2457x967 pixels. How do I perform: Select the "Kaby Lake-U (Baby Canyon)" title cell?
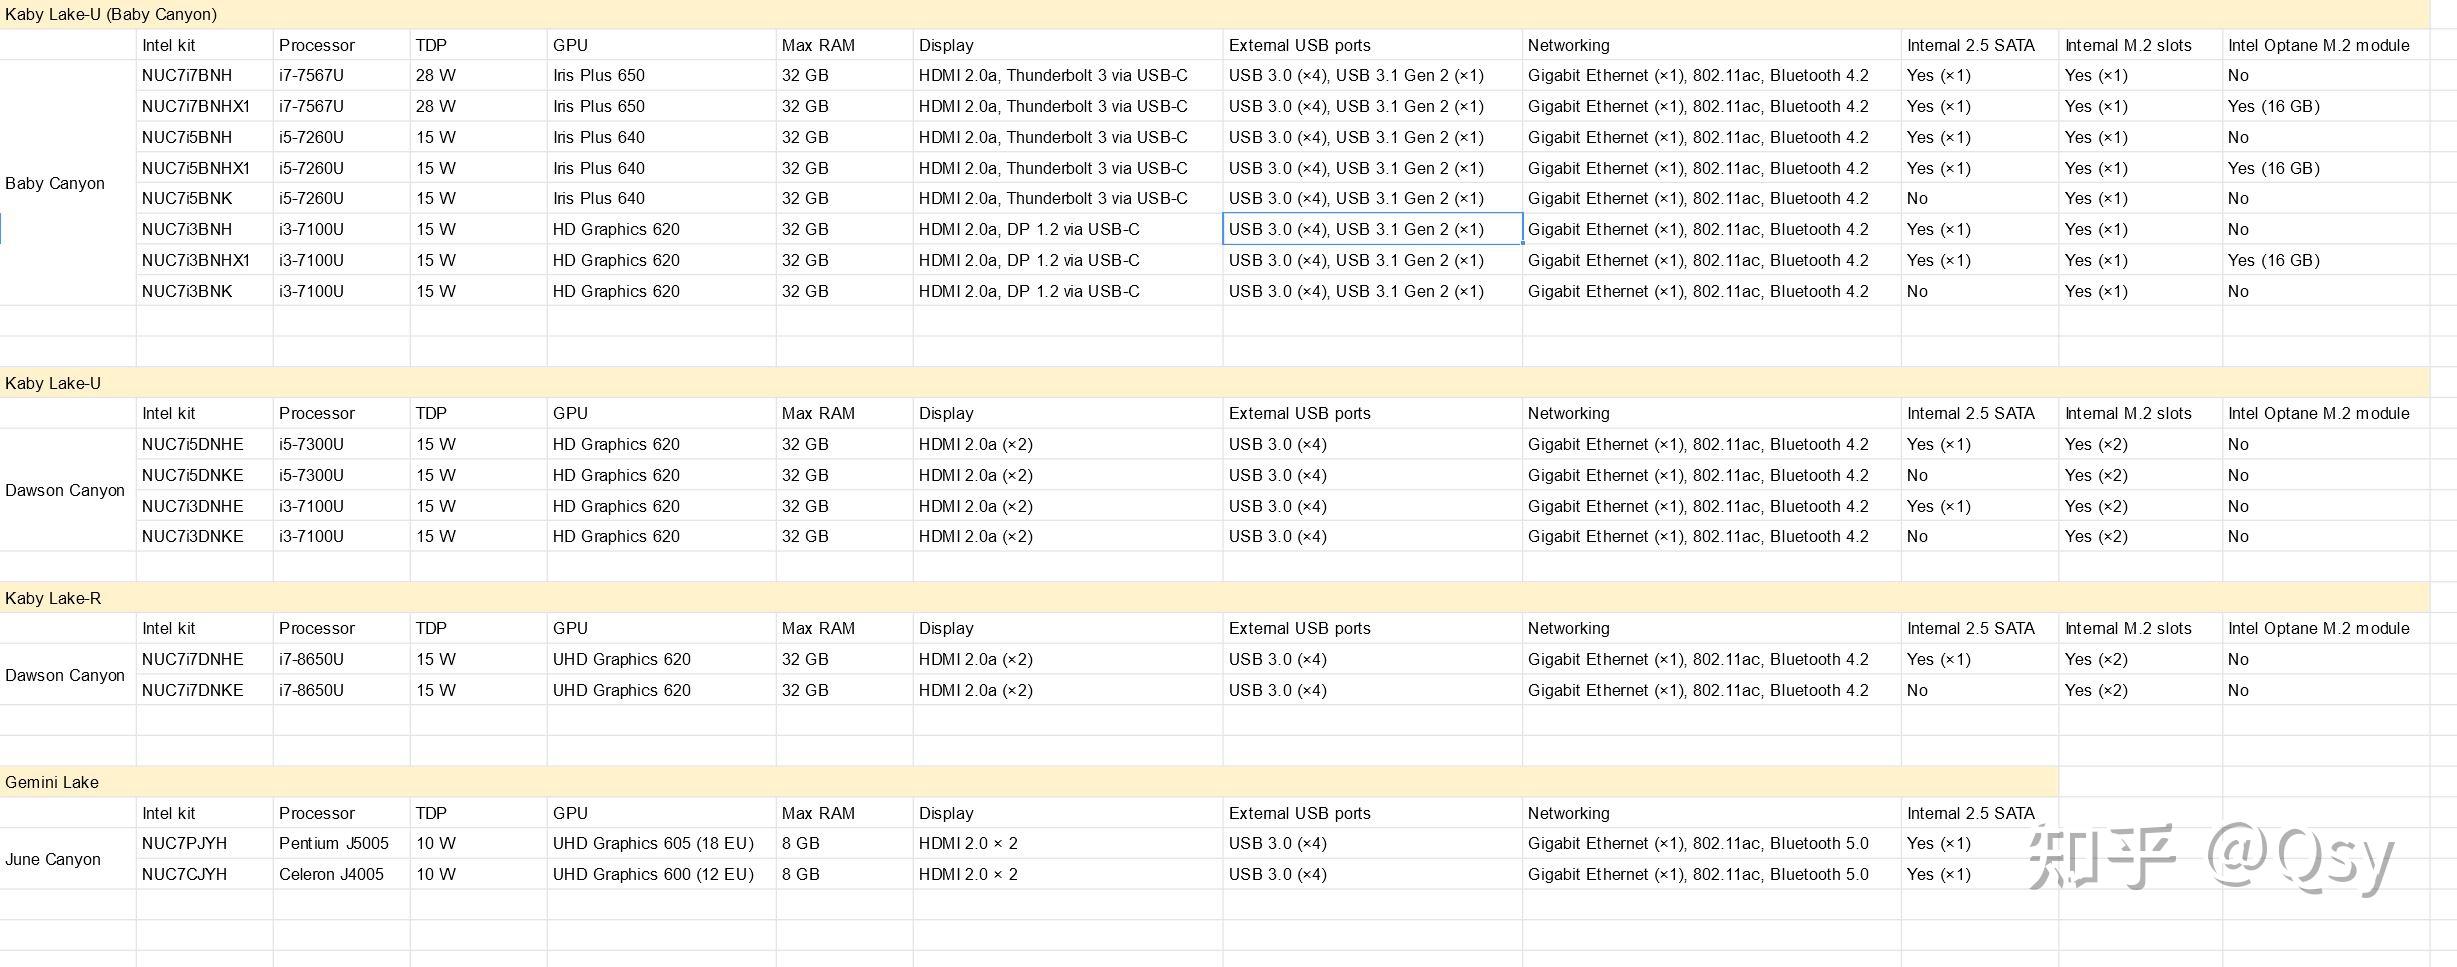tap(111, 14)
